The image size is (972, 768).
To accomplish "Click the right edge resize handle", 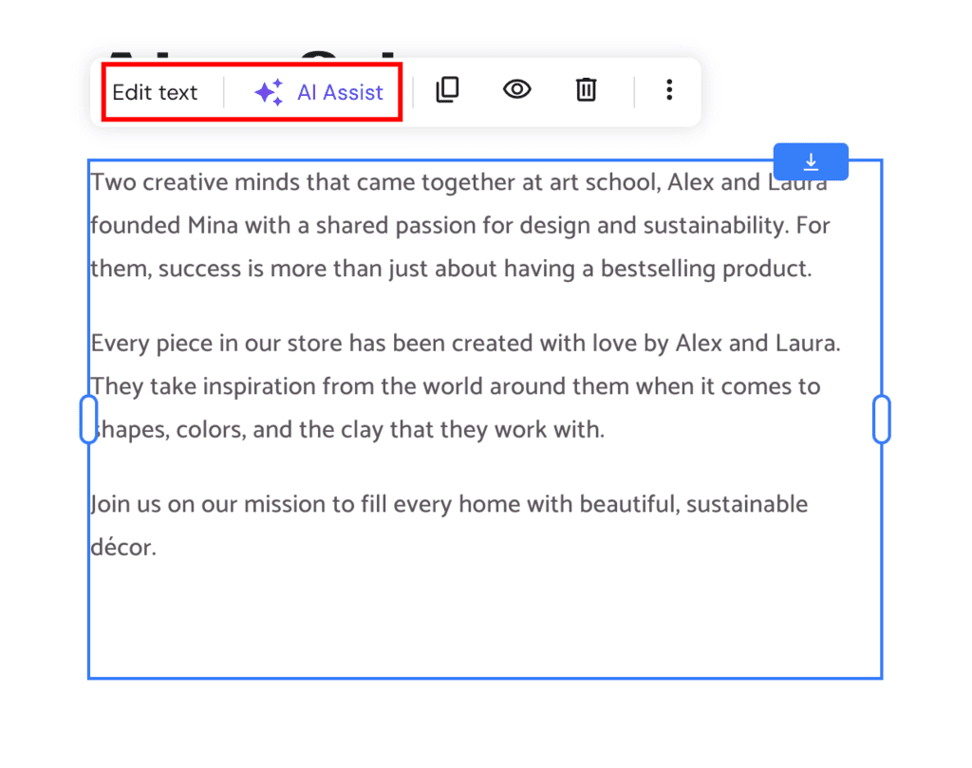I will click(881, 419).
